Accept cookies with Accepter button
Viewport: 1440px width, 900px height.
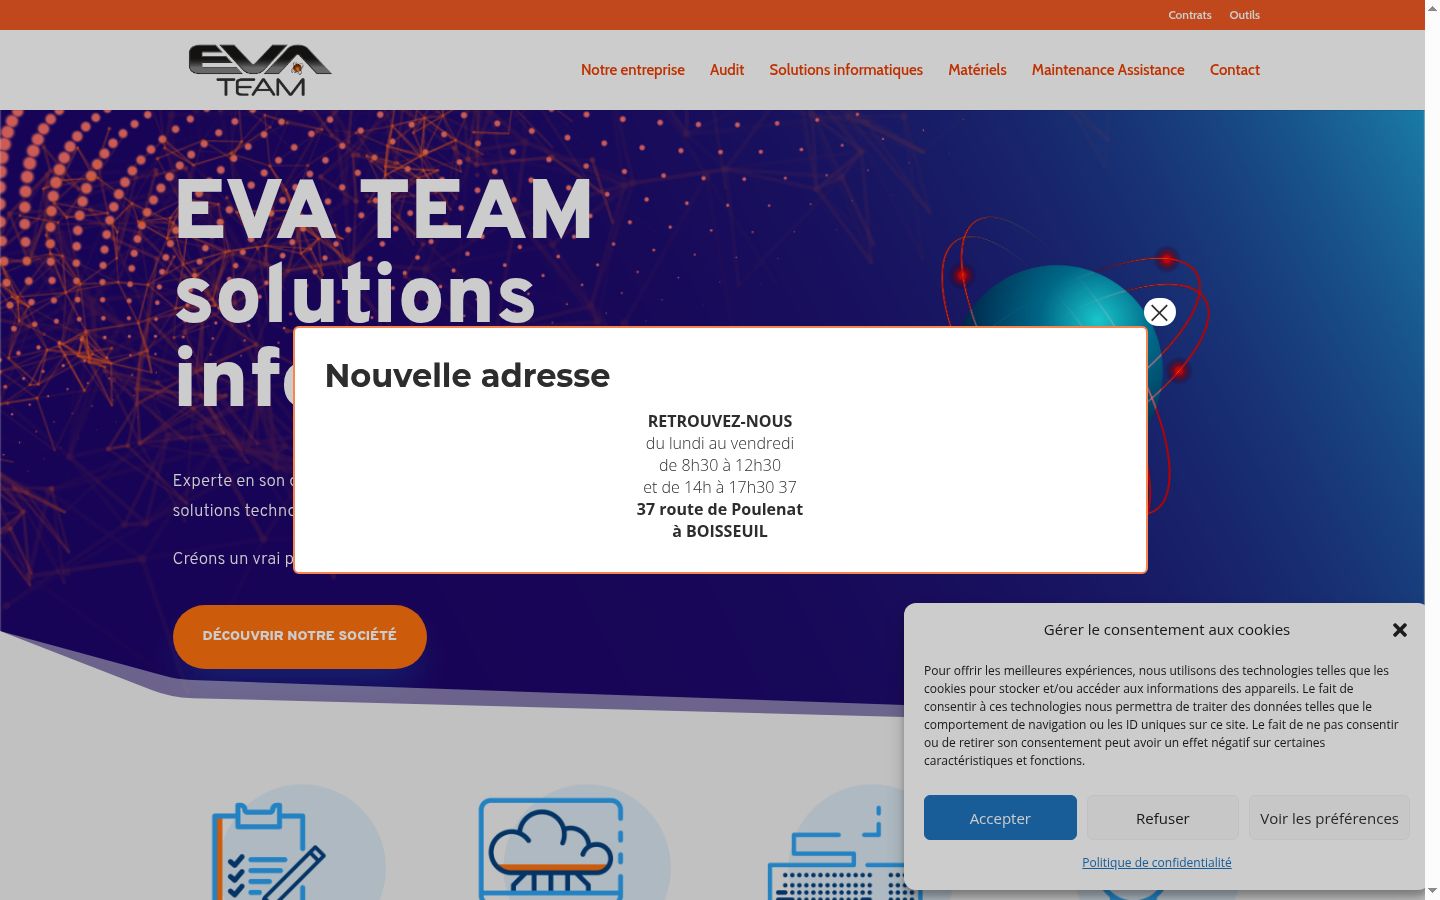point(1000,818)
